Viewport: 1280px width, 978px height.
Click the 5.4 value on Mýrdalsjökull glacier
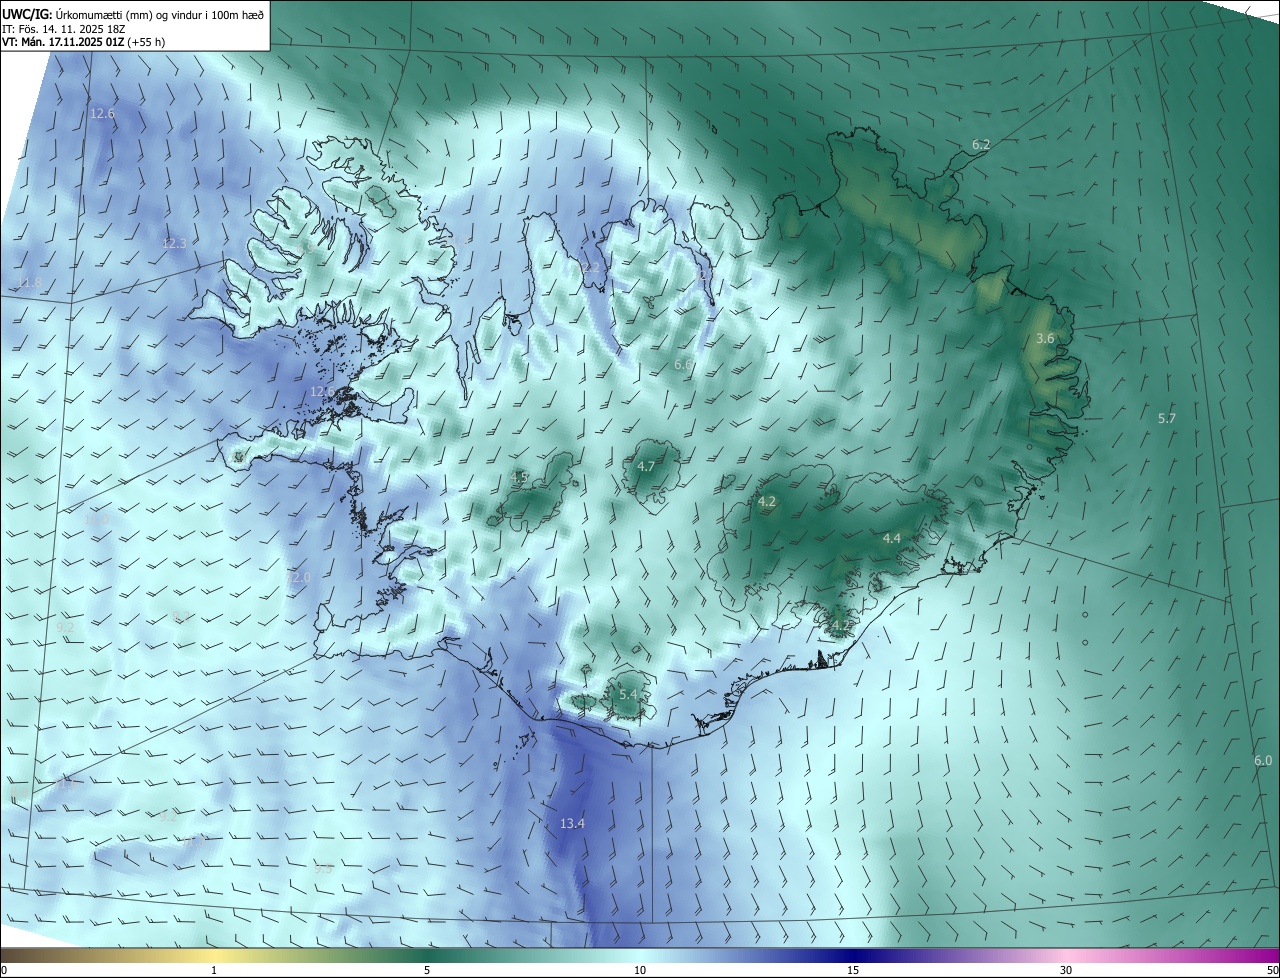(x=628, y=694)
